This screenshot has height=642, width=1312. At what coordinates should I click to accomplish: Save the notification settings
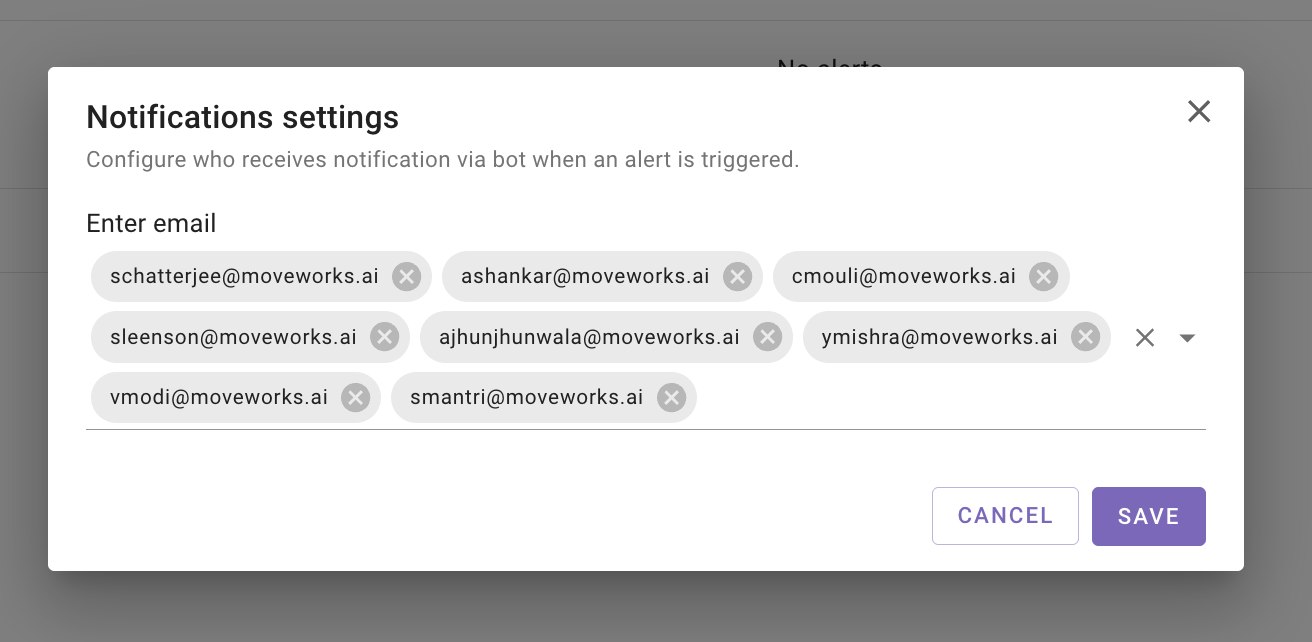1149,516
